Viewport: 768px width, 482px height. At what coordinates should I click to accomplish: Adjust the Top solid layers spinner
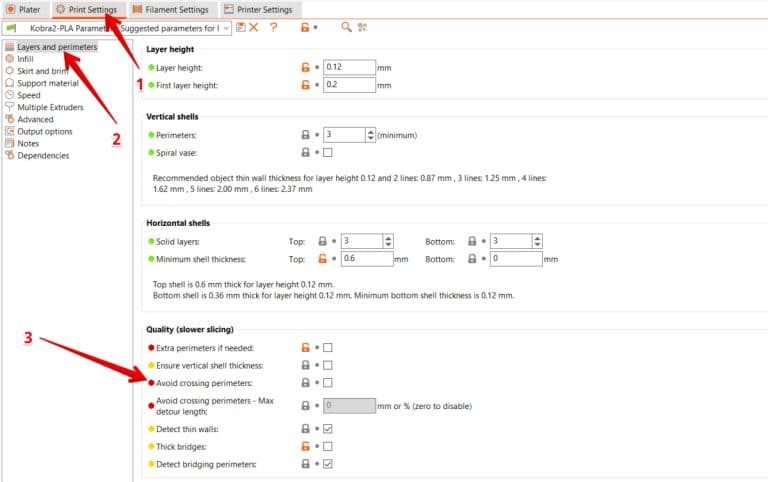pos(388,241)
